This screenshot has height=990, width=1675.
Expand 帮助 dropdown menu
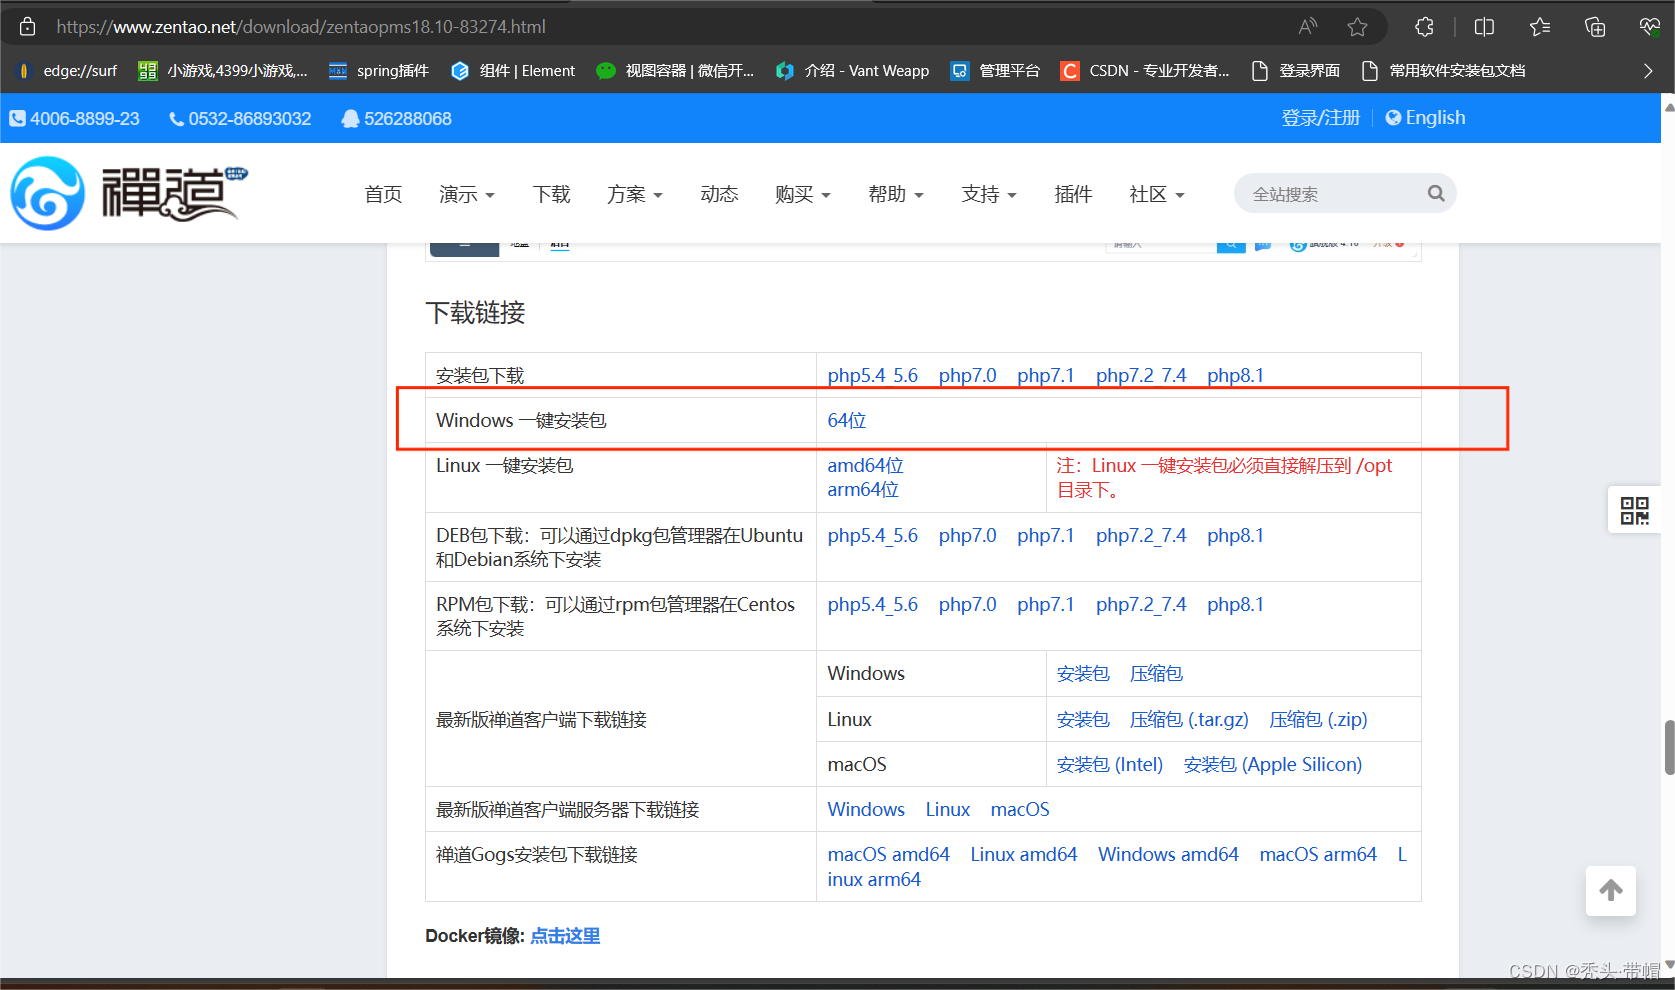pos(896,194)
